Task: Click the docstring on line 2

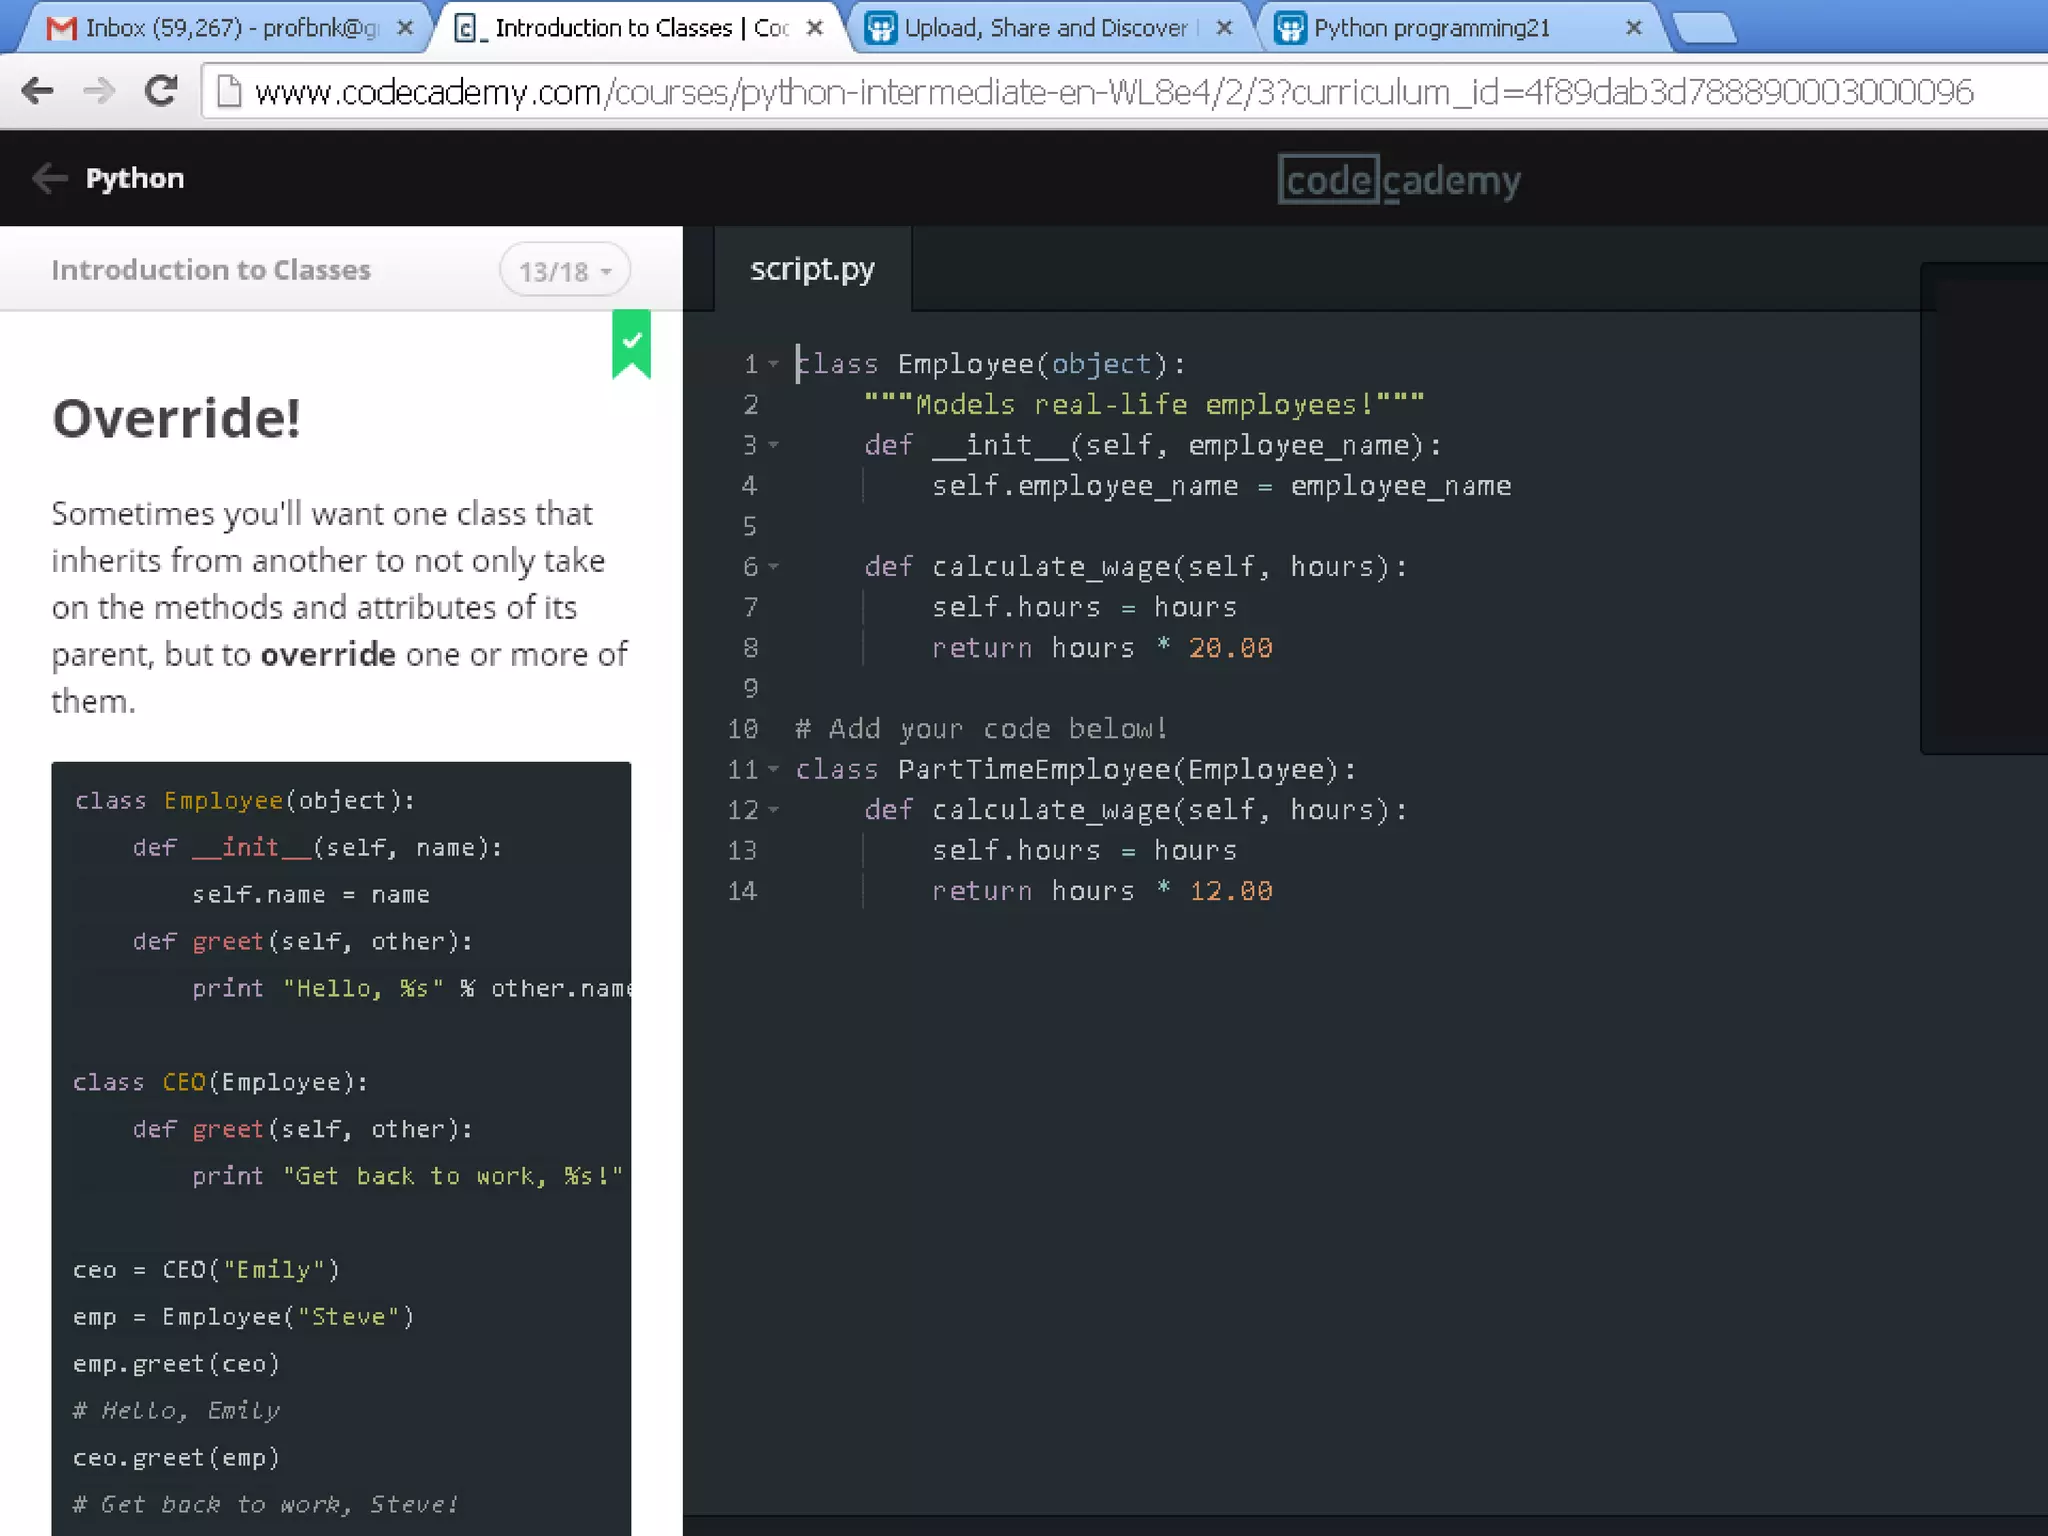Action: tap(1144, 405)
